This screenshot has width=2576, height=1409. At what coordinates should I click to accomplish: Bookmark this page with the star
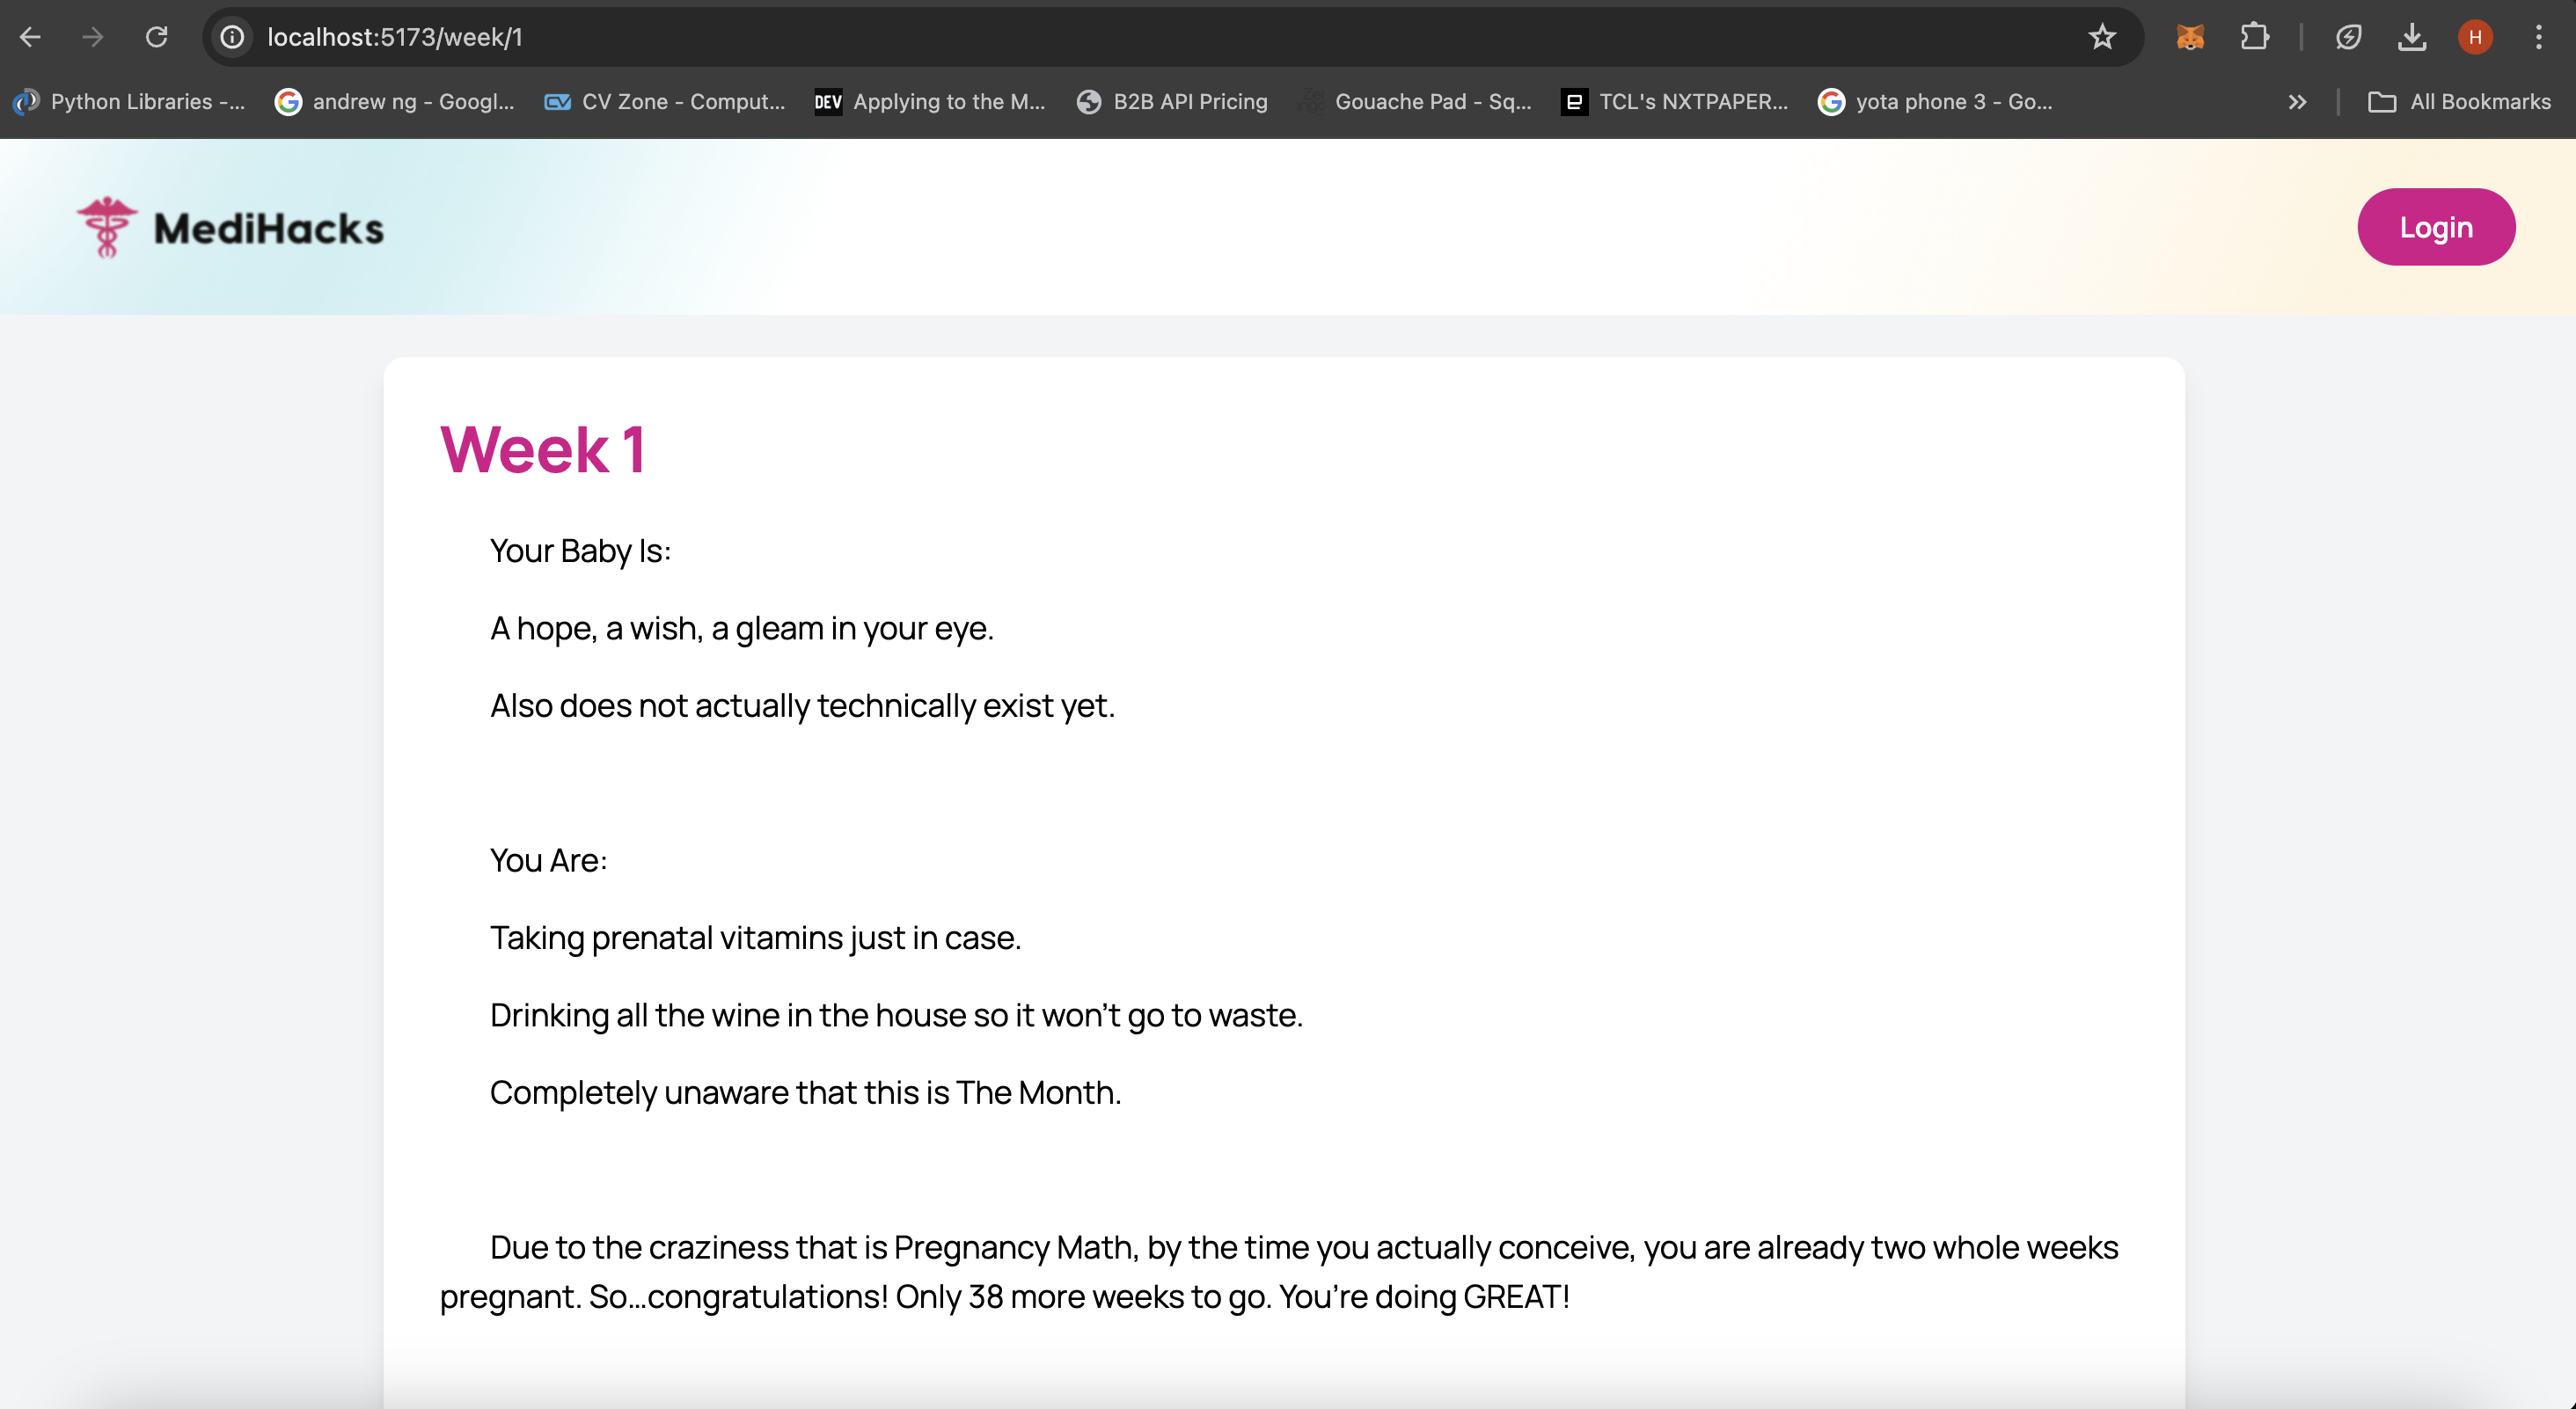tap(2102, 37)
